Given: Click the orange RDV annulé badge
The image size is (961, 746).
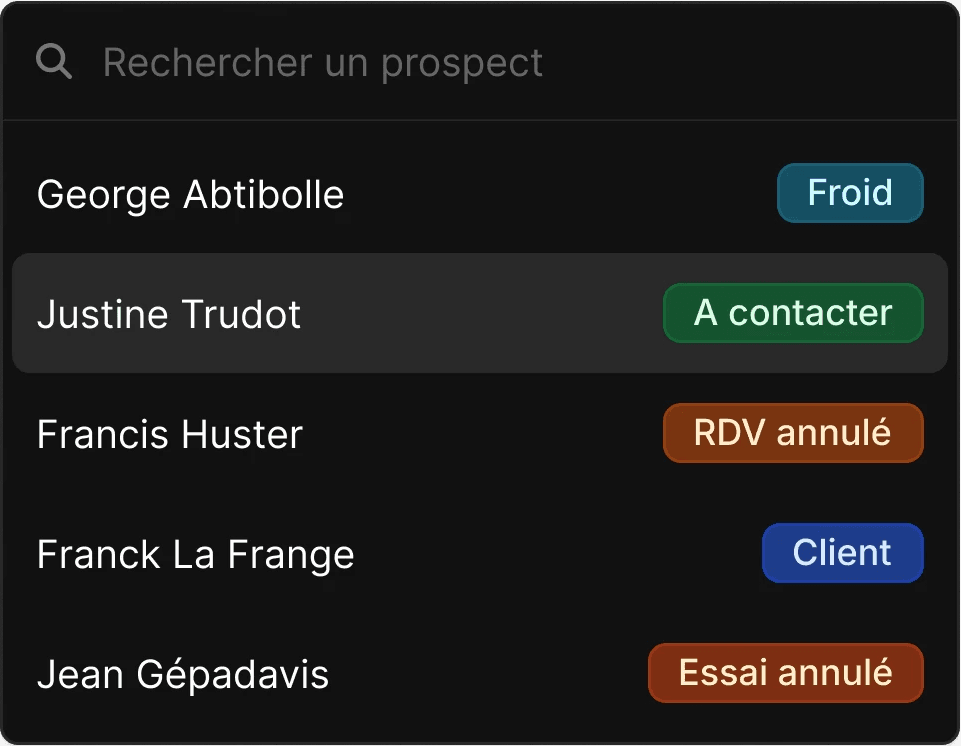Looking at the screenshot, I should coord(793,433).
